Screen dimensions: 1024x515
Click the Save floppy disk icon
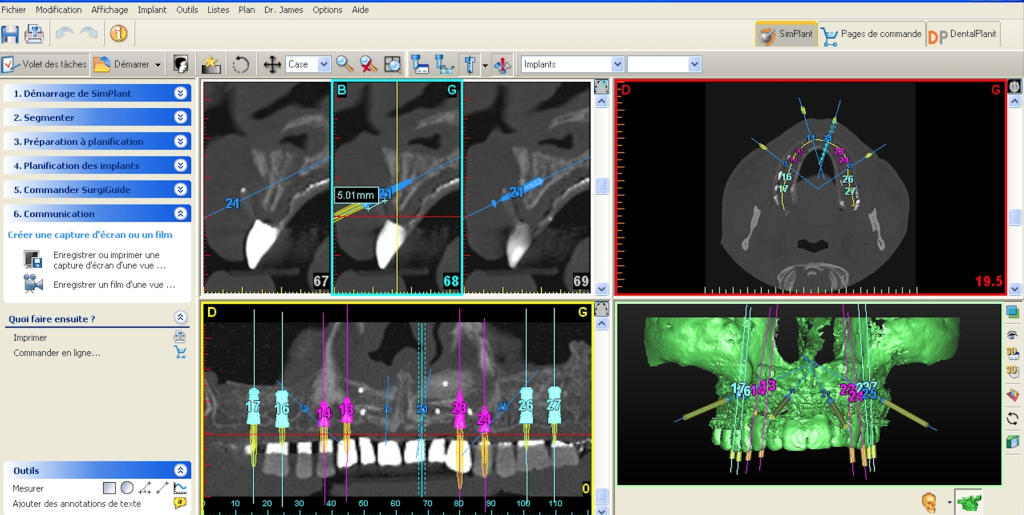[x=11, y=34]
